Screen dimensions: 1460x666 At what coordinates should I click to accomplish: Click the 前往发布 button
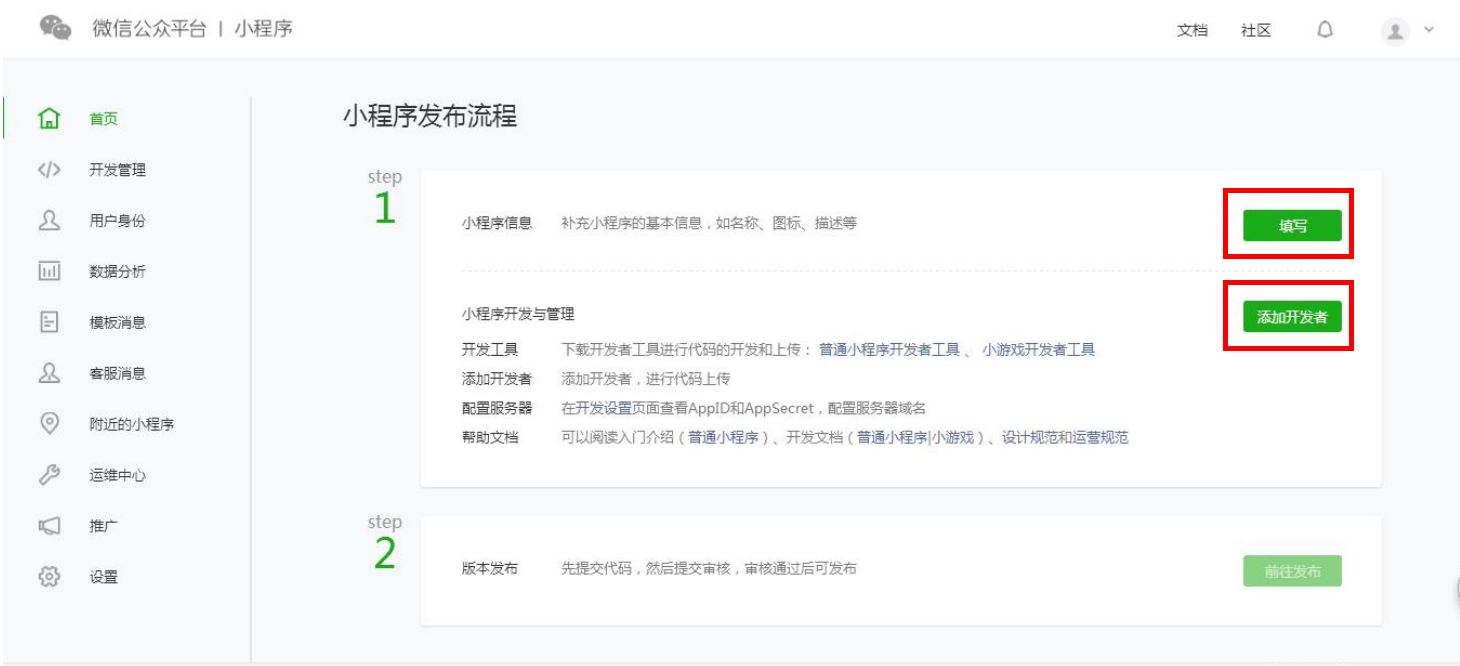pyautogui.click(x=1292, y=572)
